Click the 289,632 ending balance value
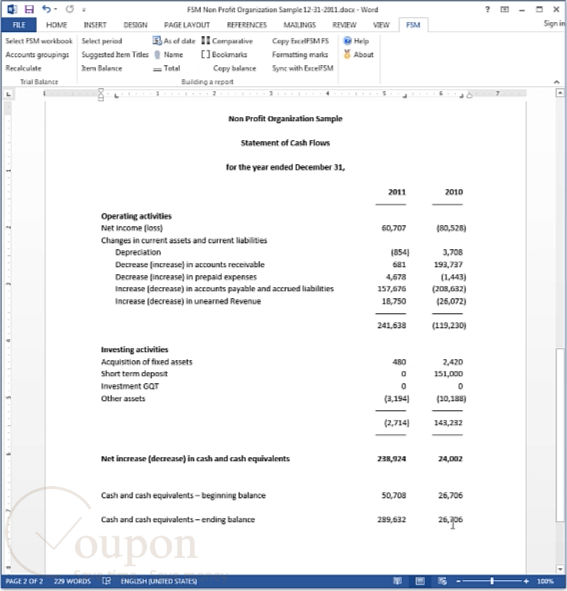Viewport: 567px width, 591px height. [x=392, y=519]
